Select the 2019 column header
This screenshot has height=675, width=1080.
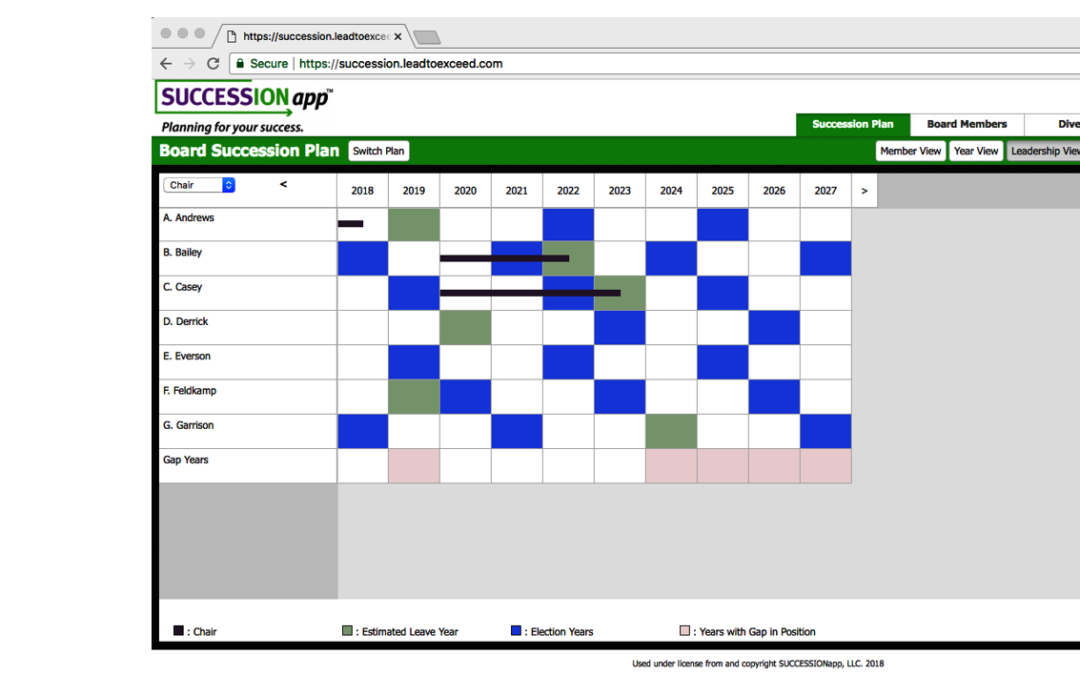(x=414, y=191)
